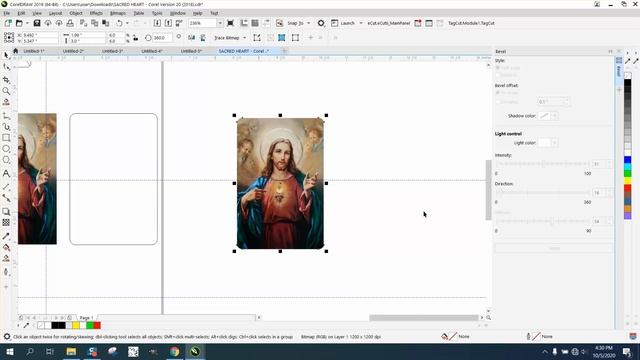Click the X position input field
The width and height of the screenshot is (640, 360).
coord(40,36)
